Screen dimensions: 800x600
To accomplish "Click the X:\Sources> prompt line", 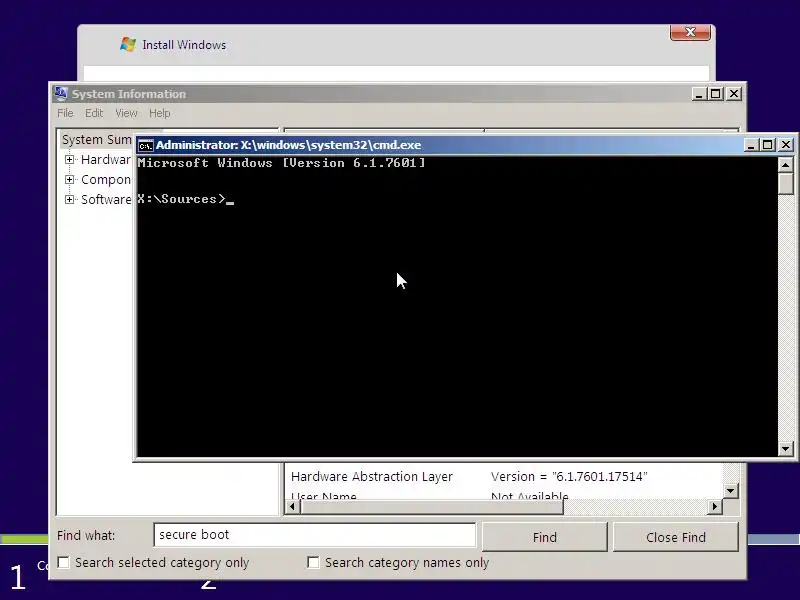I will click(x=186, y=199).
